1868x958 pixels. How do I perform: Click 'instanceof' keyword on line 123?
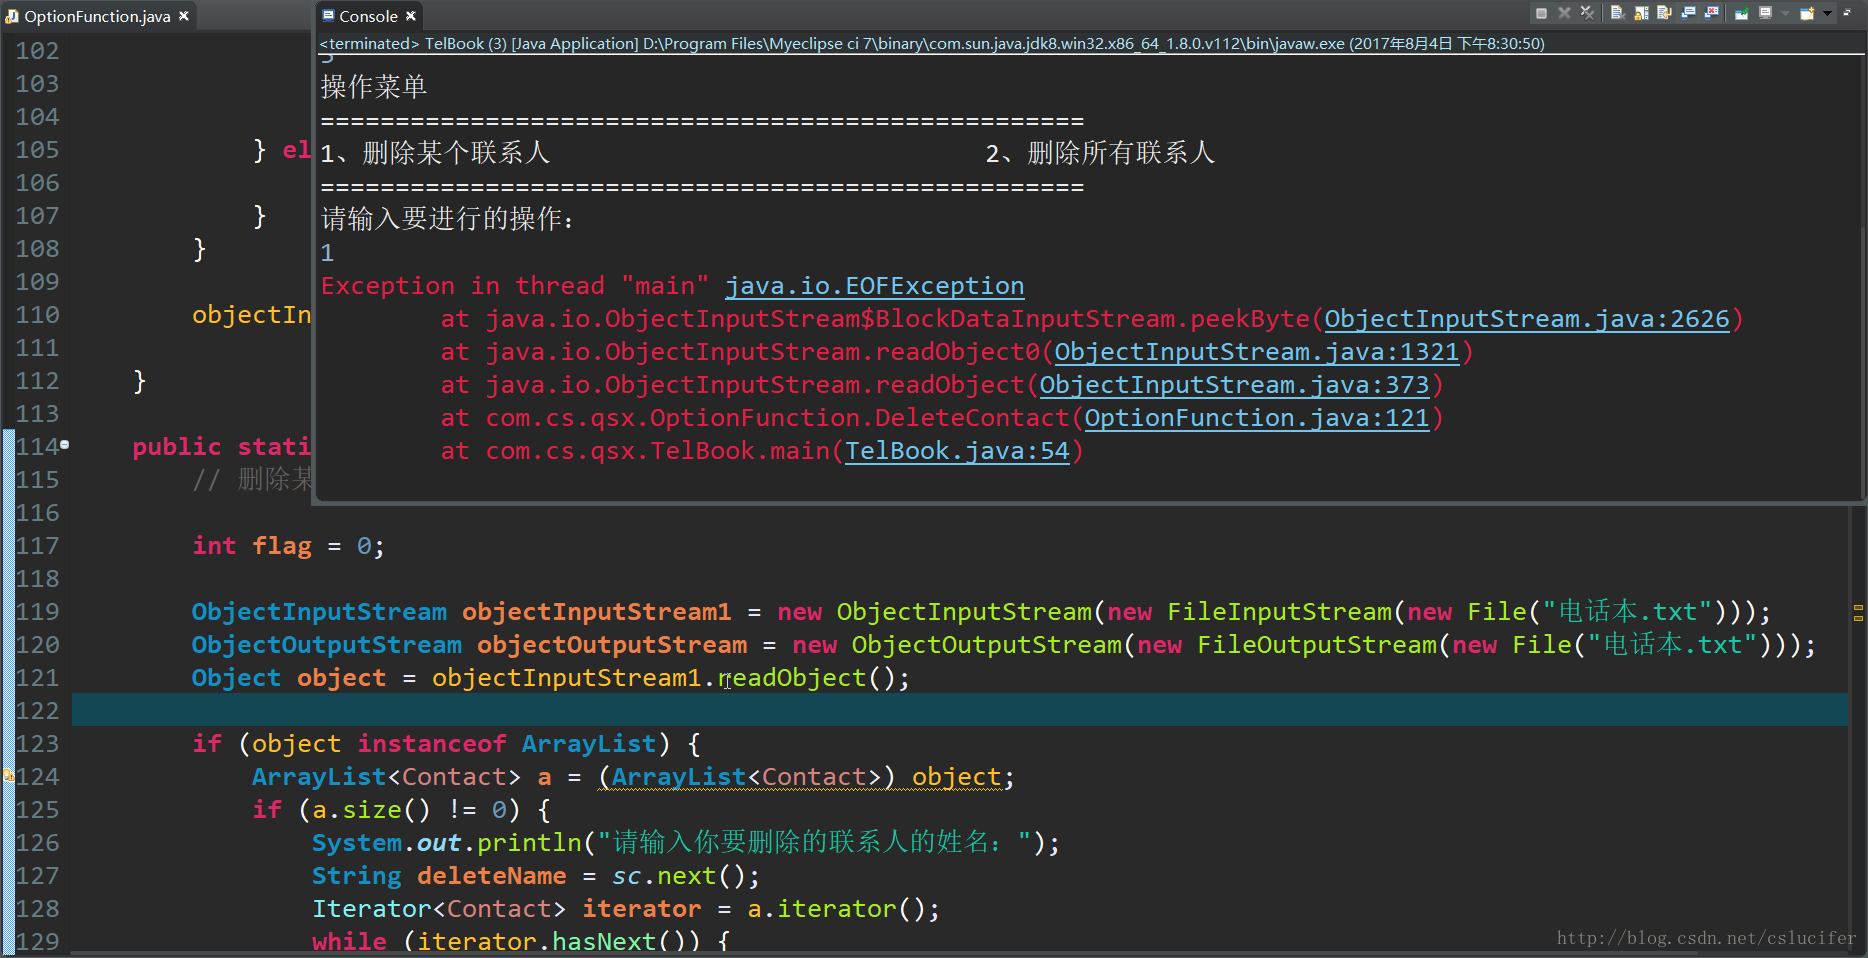[x=432, y=744]
